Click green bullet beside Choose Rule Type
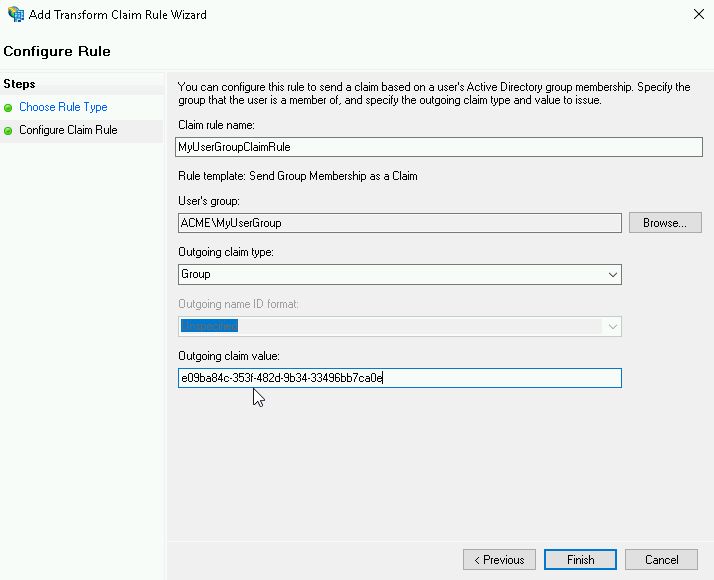 8,108
